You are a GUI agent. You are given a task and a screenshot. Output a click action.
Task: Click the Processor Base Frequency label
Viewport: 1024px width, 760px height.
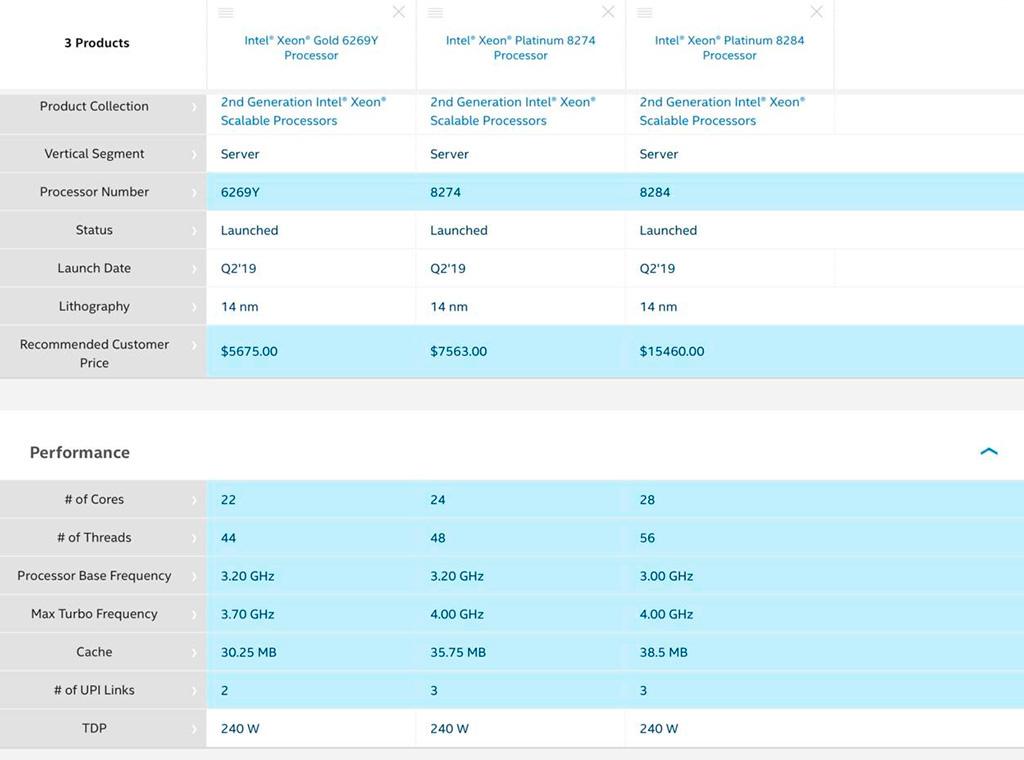(x=94, y=575)
